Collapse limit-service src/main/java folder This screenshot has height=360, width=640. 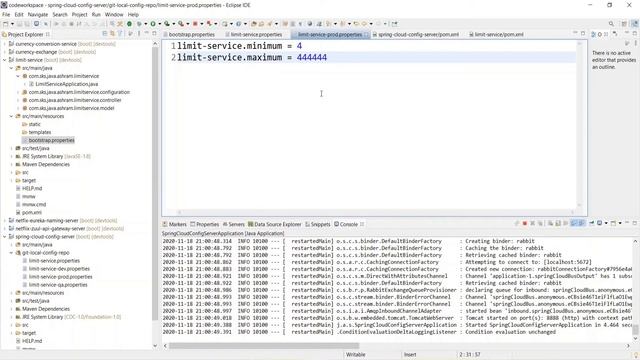point(11,68)
